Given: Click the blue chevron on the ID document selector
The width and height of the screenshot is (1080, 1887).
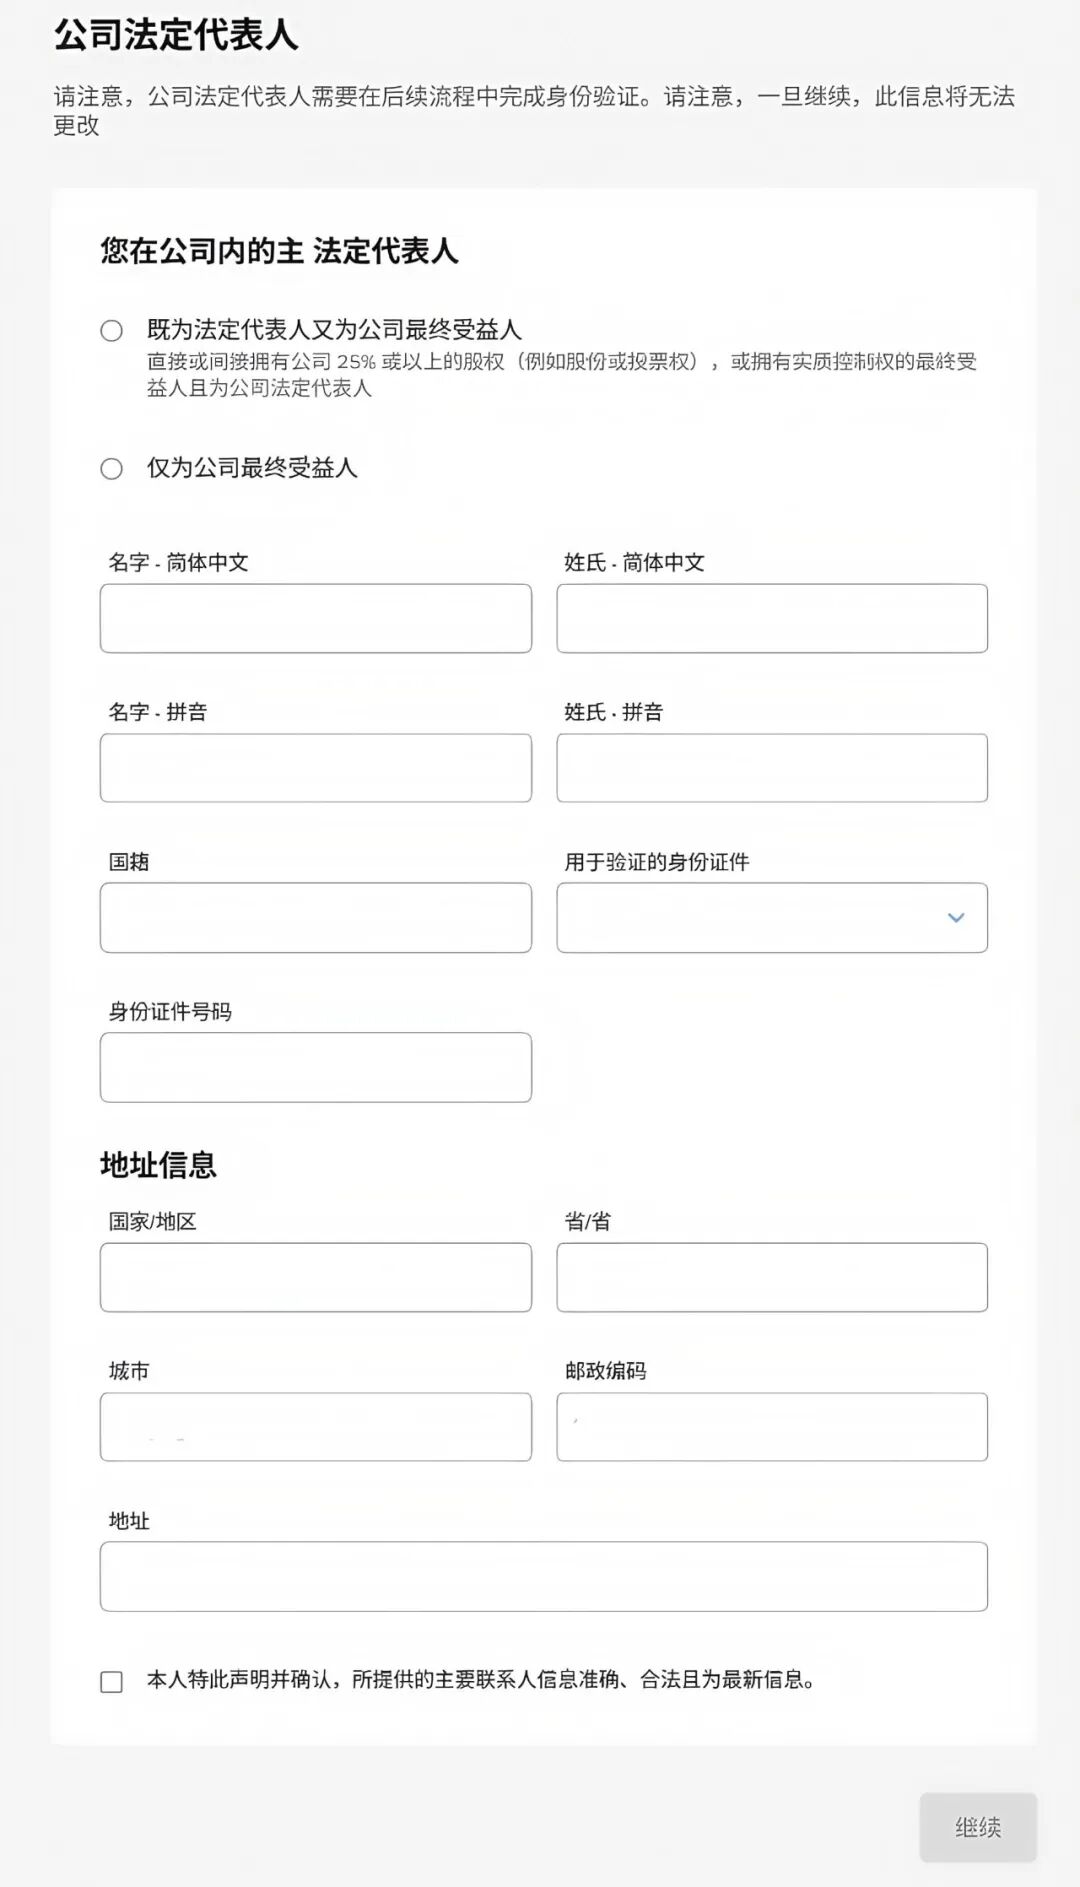Looking at the screenshot, I should click(x=955, y=917).
